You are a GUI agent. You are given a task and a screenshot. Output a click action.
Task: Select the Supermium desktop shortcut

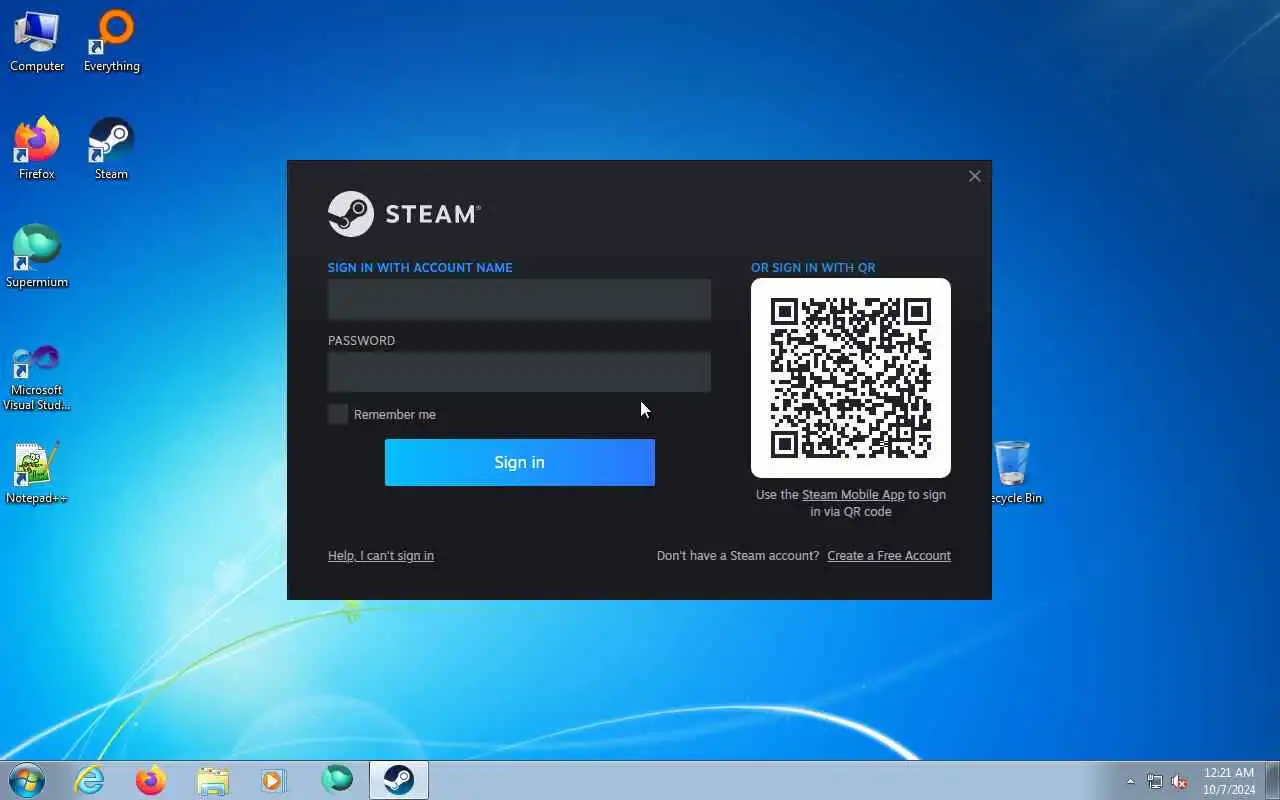point(37,257)
